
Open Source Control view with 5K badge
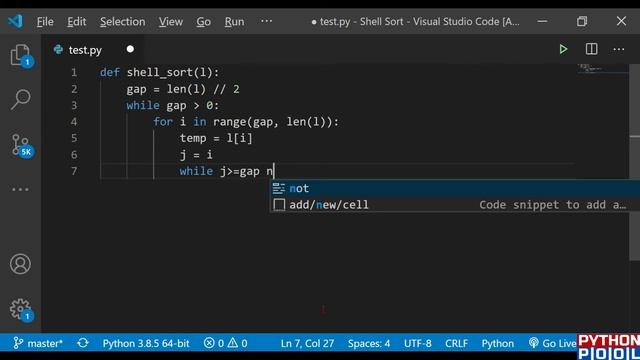click(21, 145)
